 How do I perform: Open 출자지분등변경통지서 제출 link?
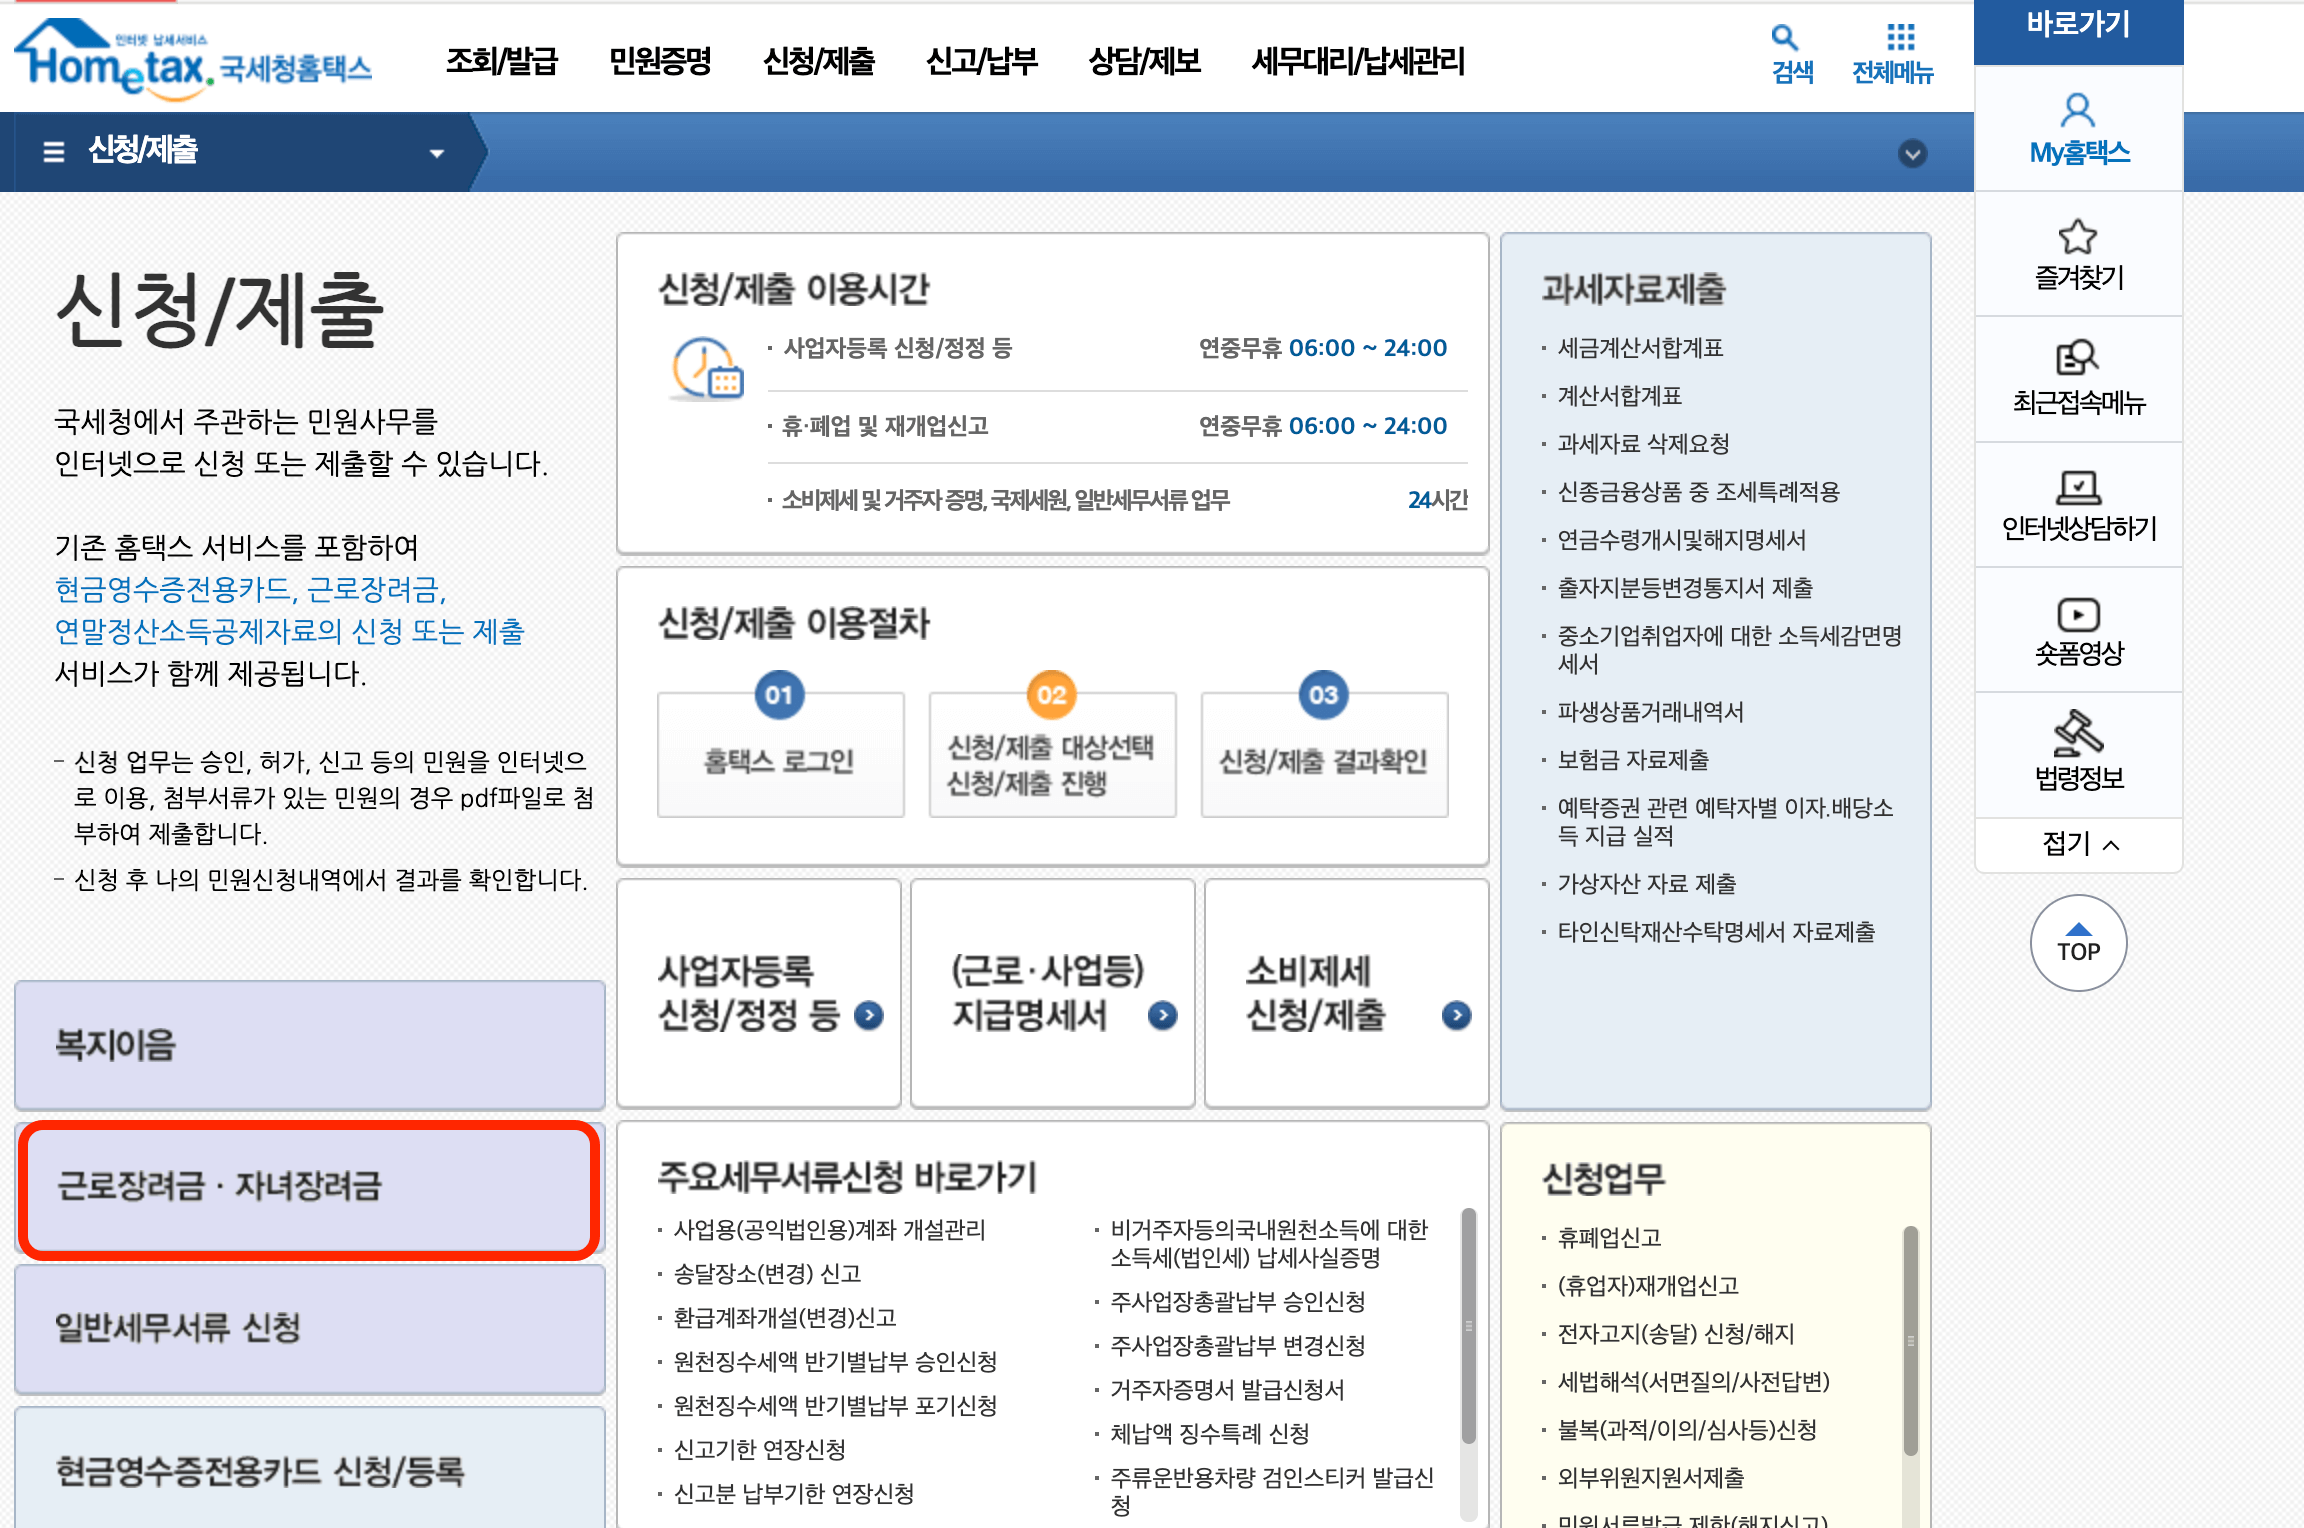click(1685, 588)
